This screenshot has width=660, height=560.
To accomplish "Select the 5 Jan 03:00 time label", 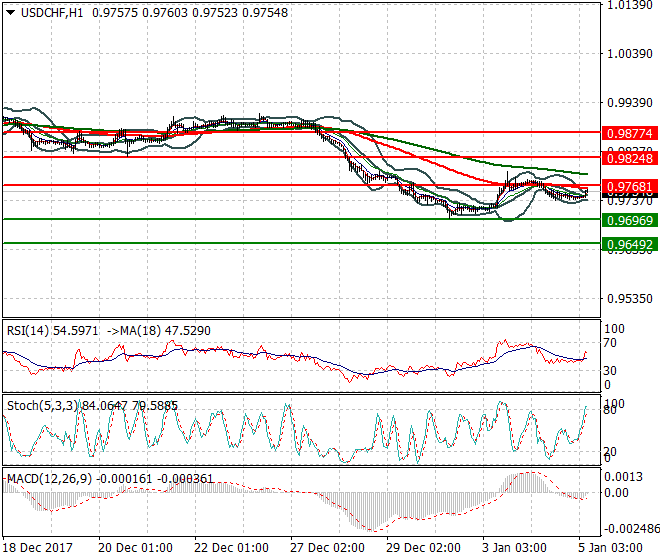I will coord(610,548).
